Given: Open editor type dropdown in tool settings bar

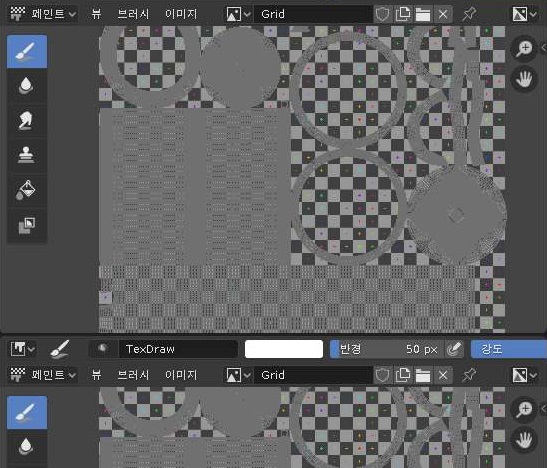Looking at the screenshot, I should tap(23, 349).
